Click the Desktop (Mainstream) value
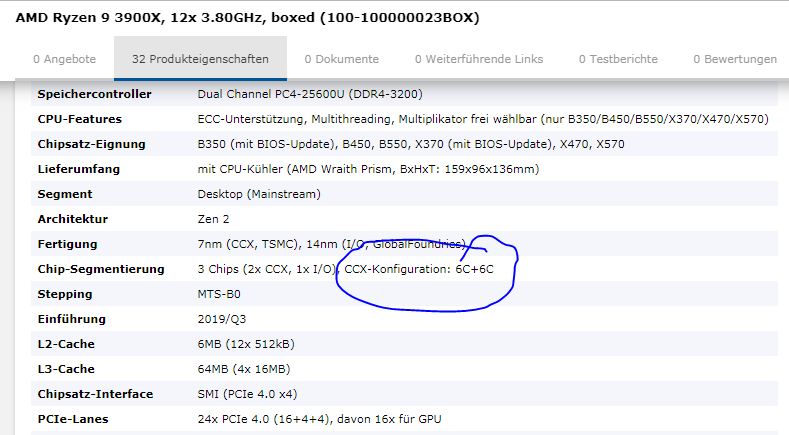The image size is (789, 435). [259, 194]
